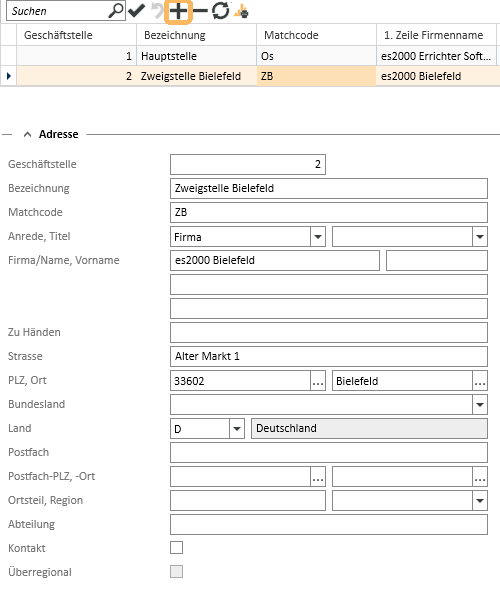Viewport: 500px width, 595px height.
Task: Save changes with the checkmark icon
Action: [x=137, y=11]
